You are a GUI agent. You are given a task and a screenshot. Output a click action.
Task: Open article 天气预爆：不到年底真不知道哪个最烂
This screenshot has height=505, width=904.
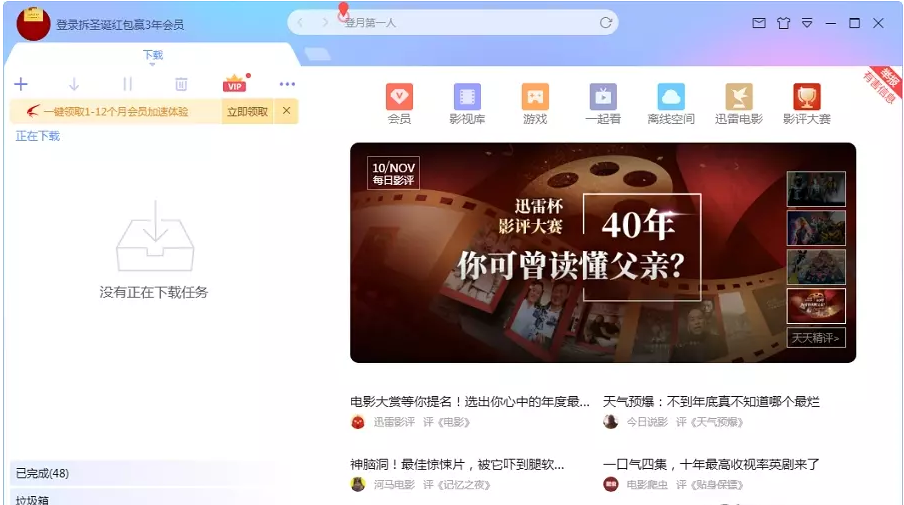coord(711,402)
